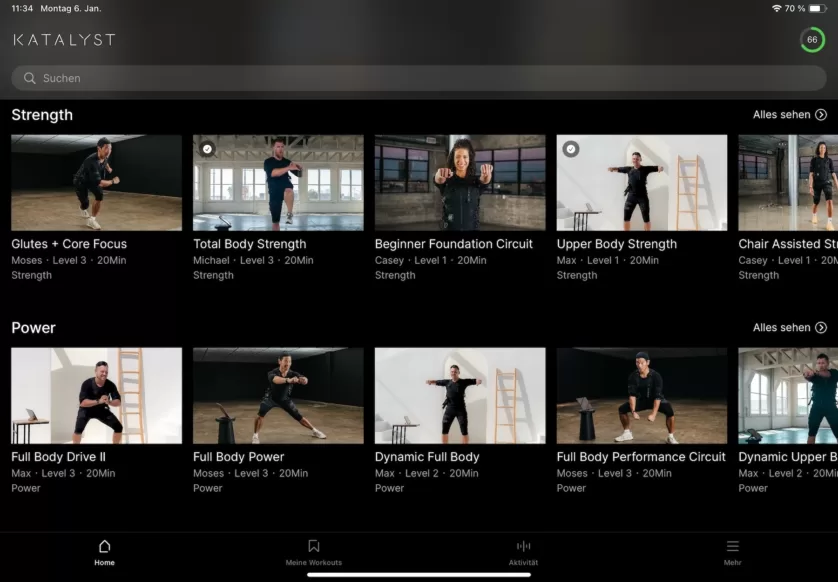Open the Dynamic Full Body thumbnail

460,396
